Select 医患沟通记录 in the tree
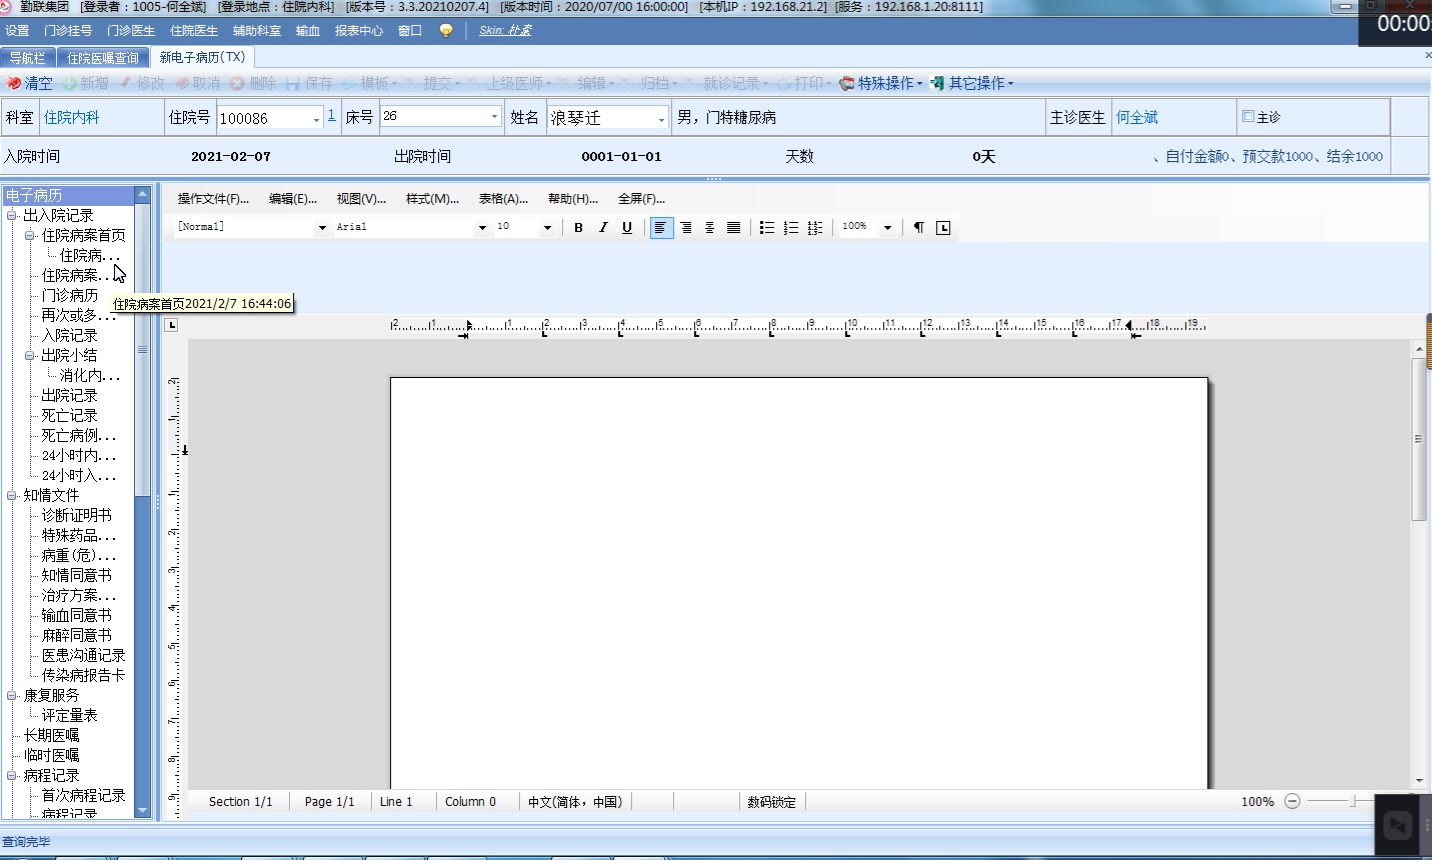The height and width of the screenshot is (860, 1432). pyautogui.click(x=84, y=655)
